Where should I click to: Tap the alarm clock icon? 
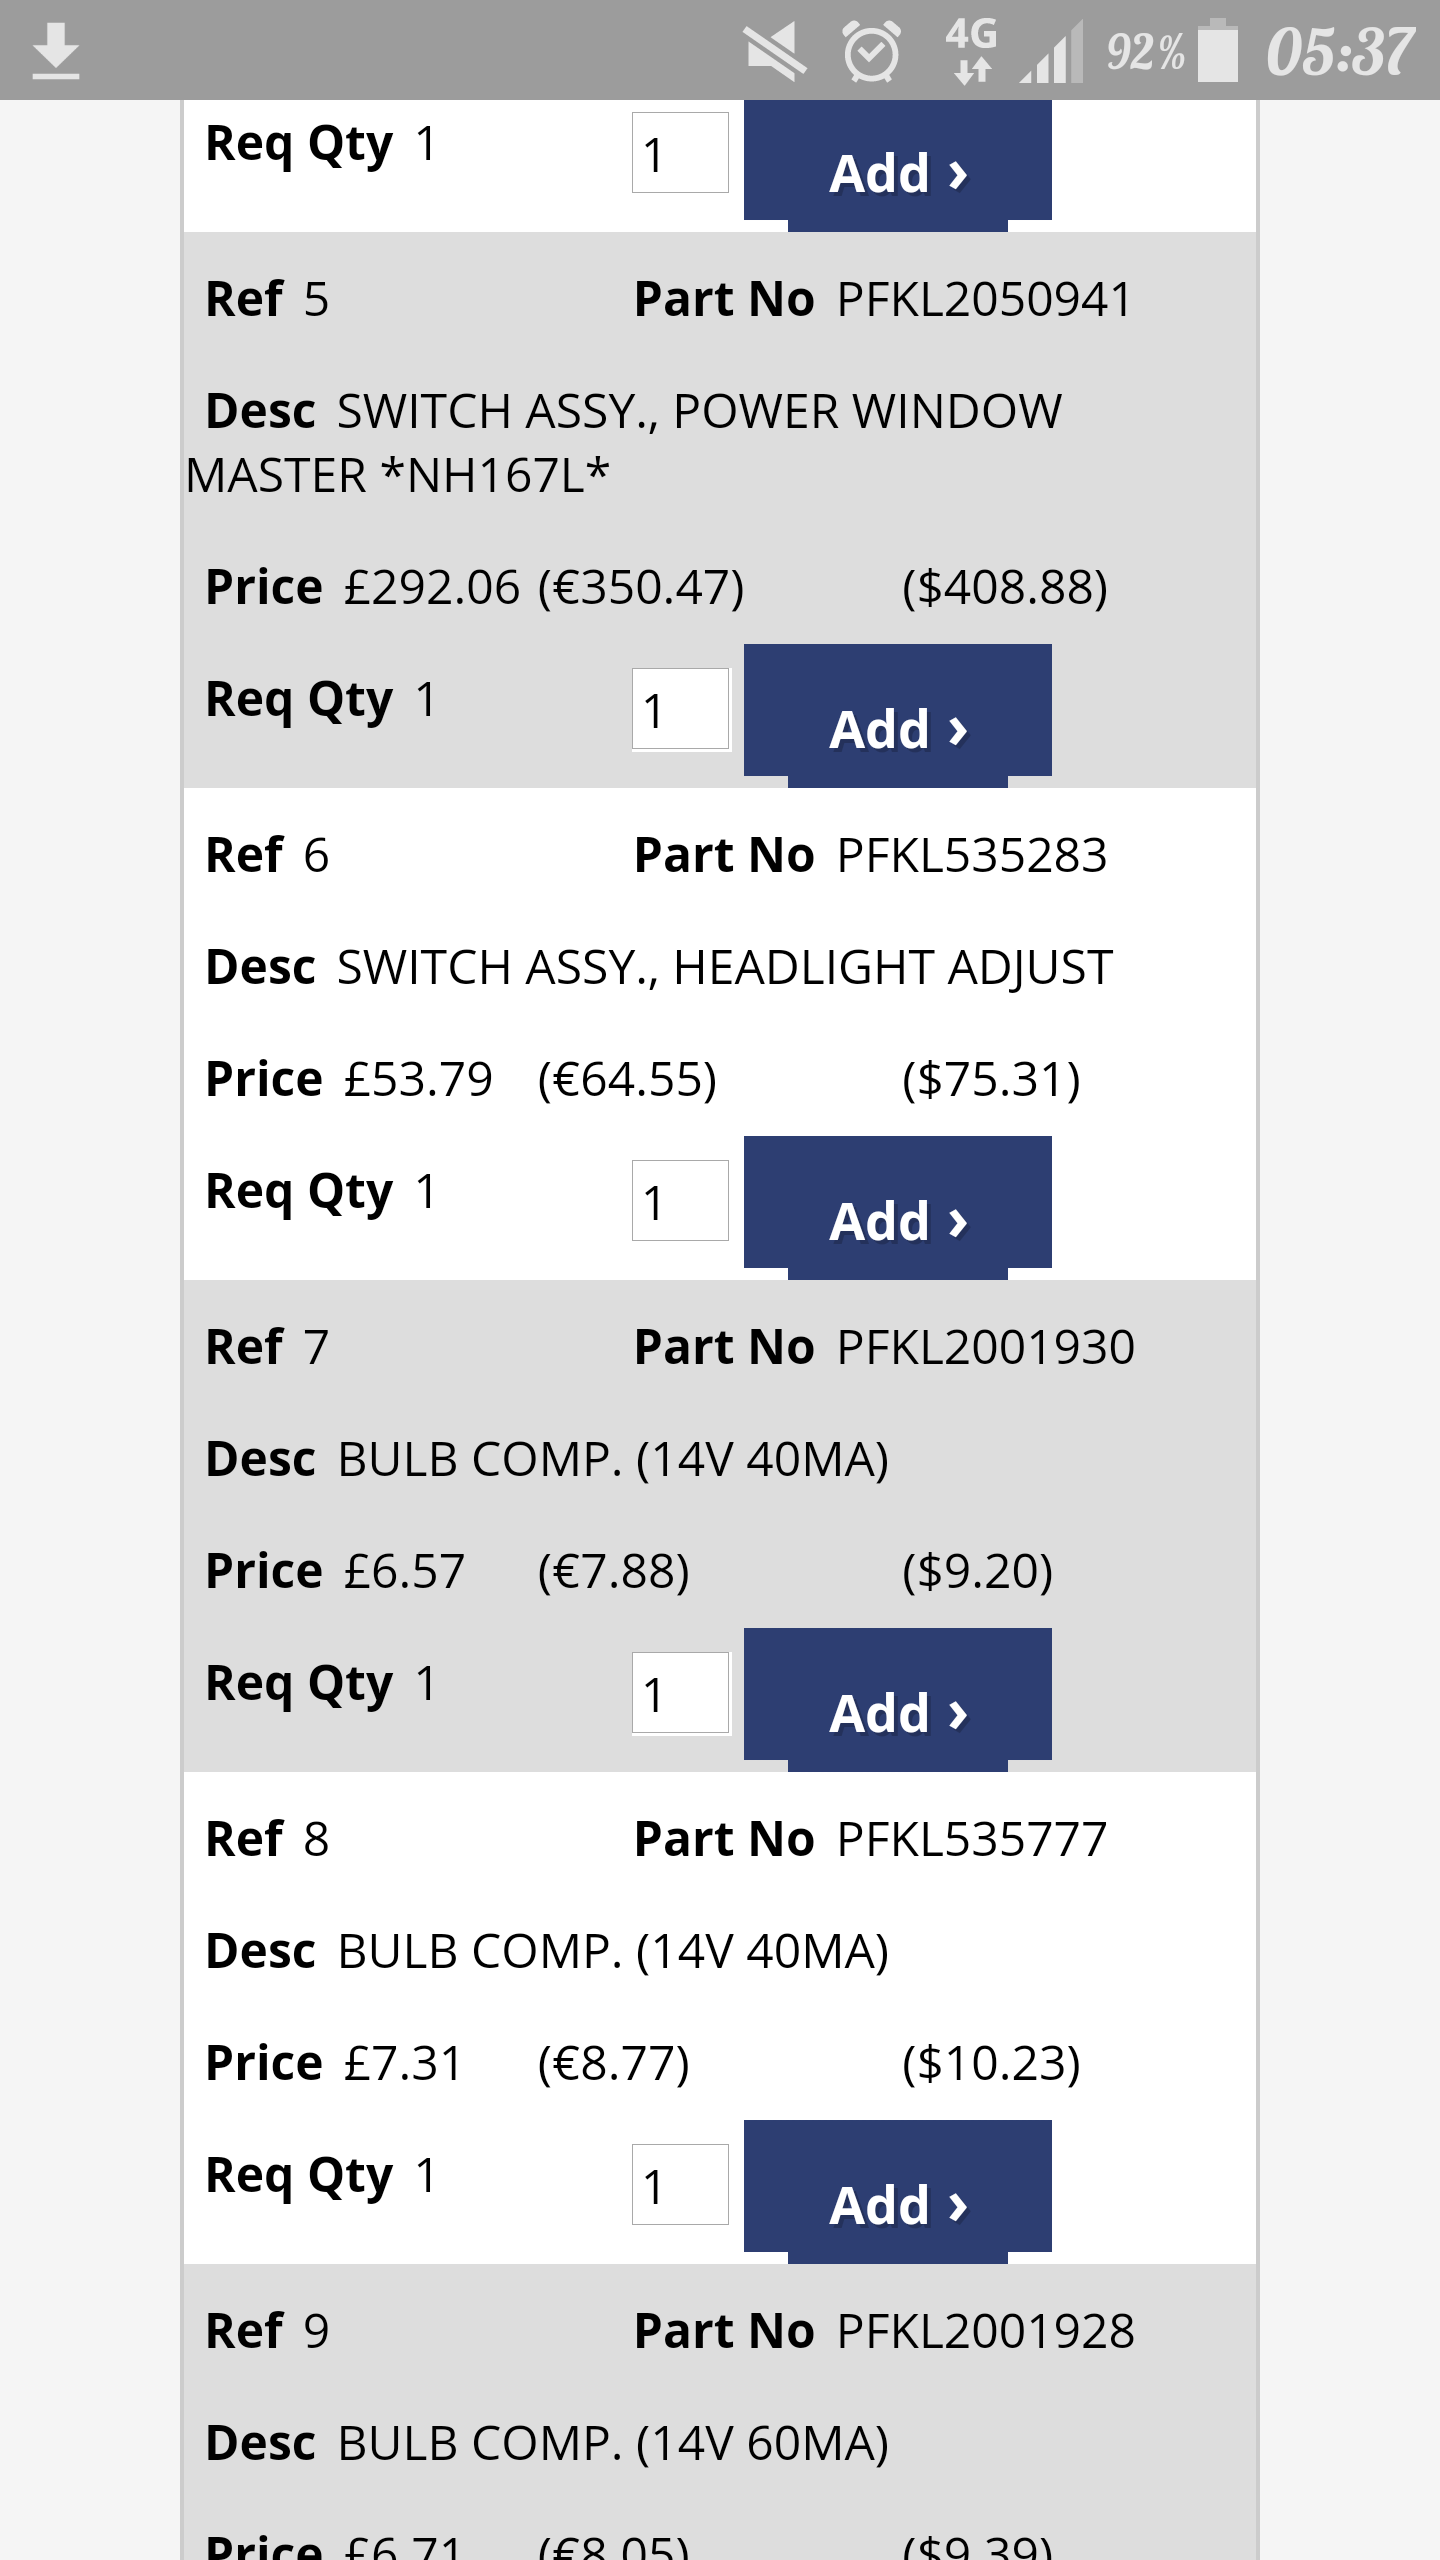point(872,52)
